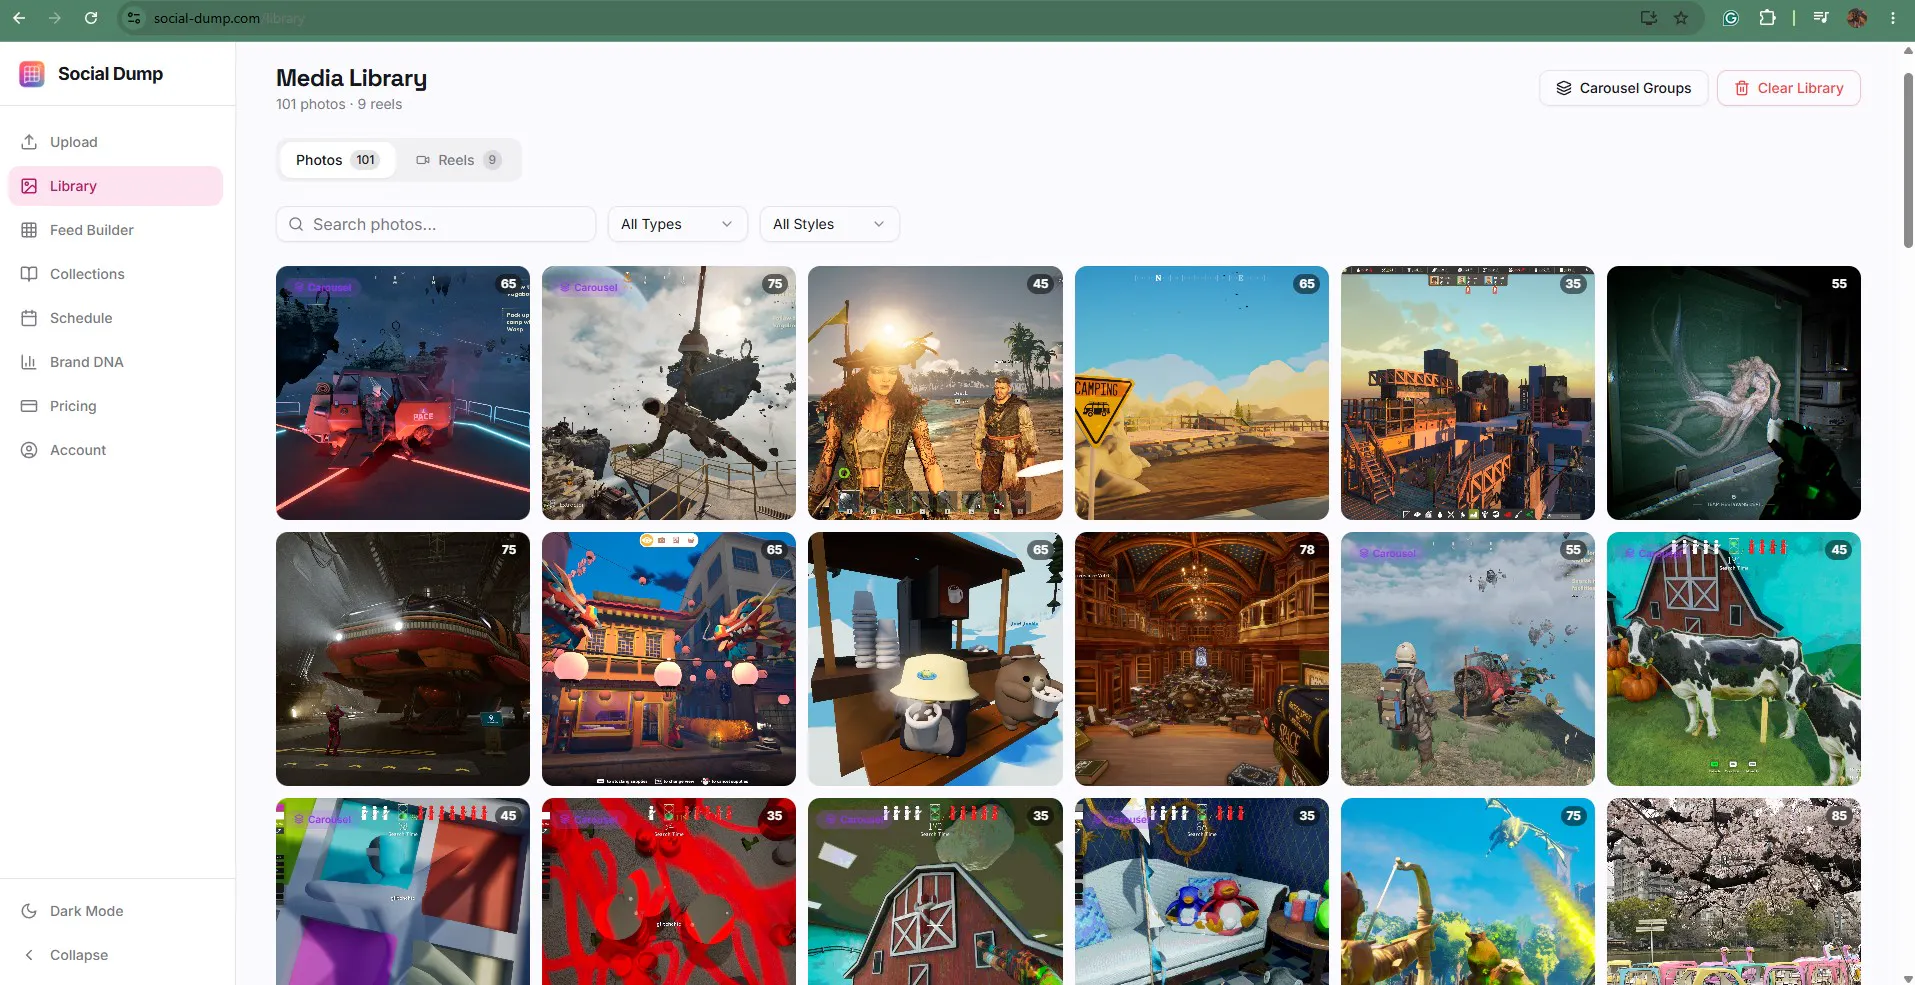
Task: Open the browser profile avatar
Action: coord(1857,18)
